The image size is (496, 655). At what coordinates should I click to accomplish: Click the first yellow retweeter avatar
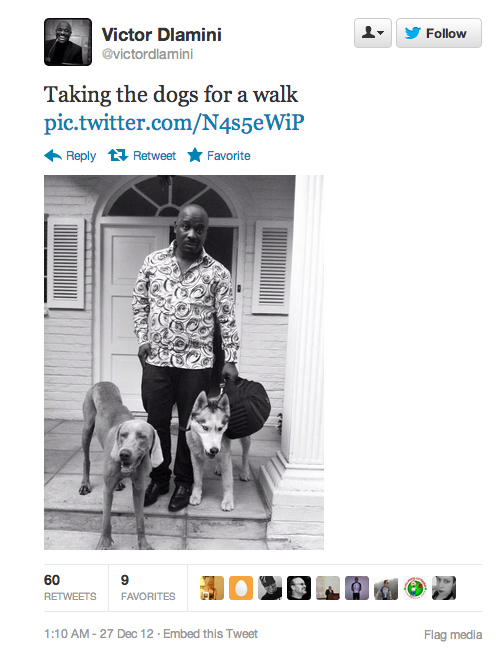(x=212, y=588)
